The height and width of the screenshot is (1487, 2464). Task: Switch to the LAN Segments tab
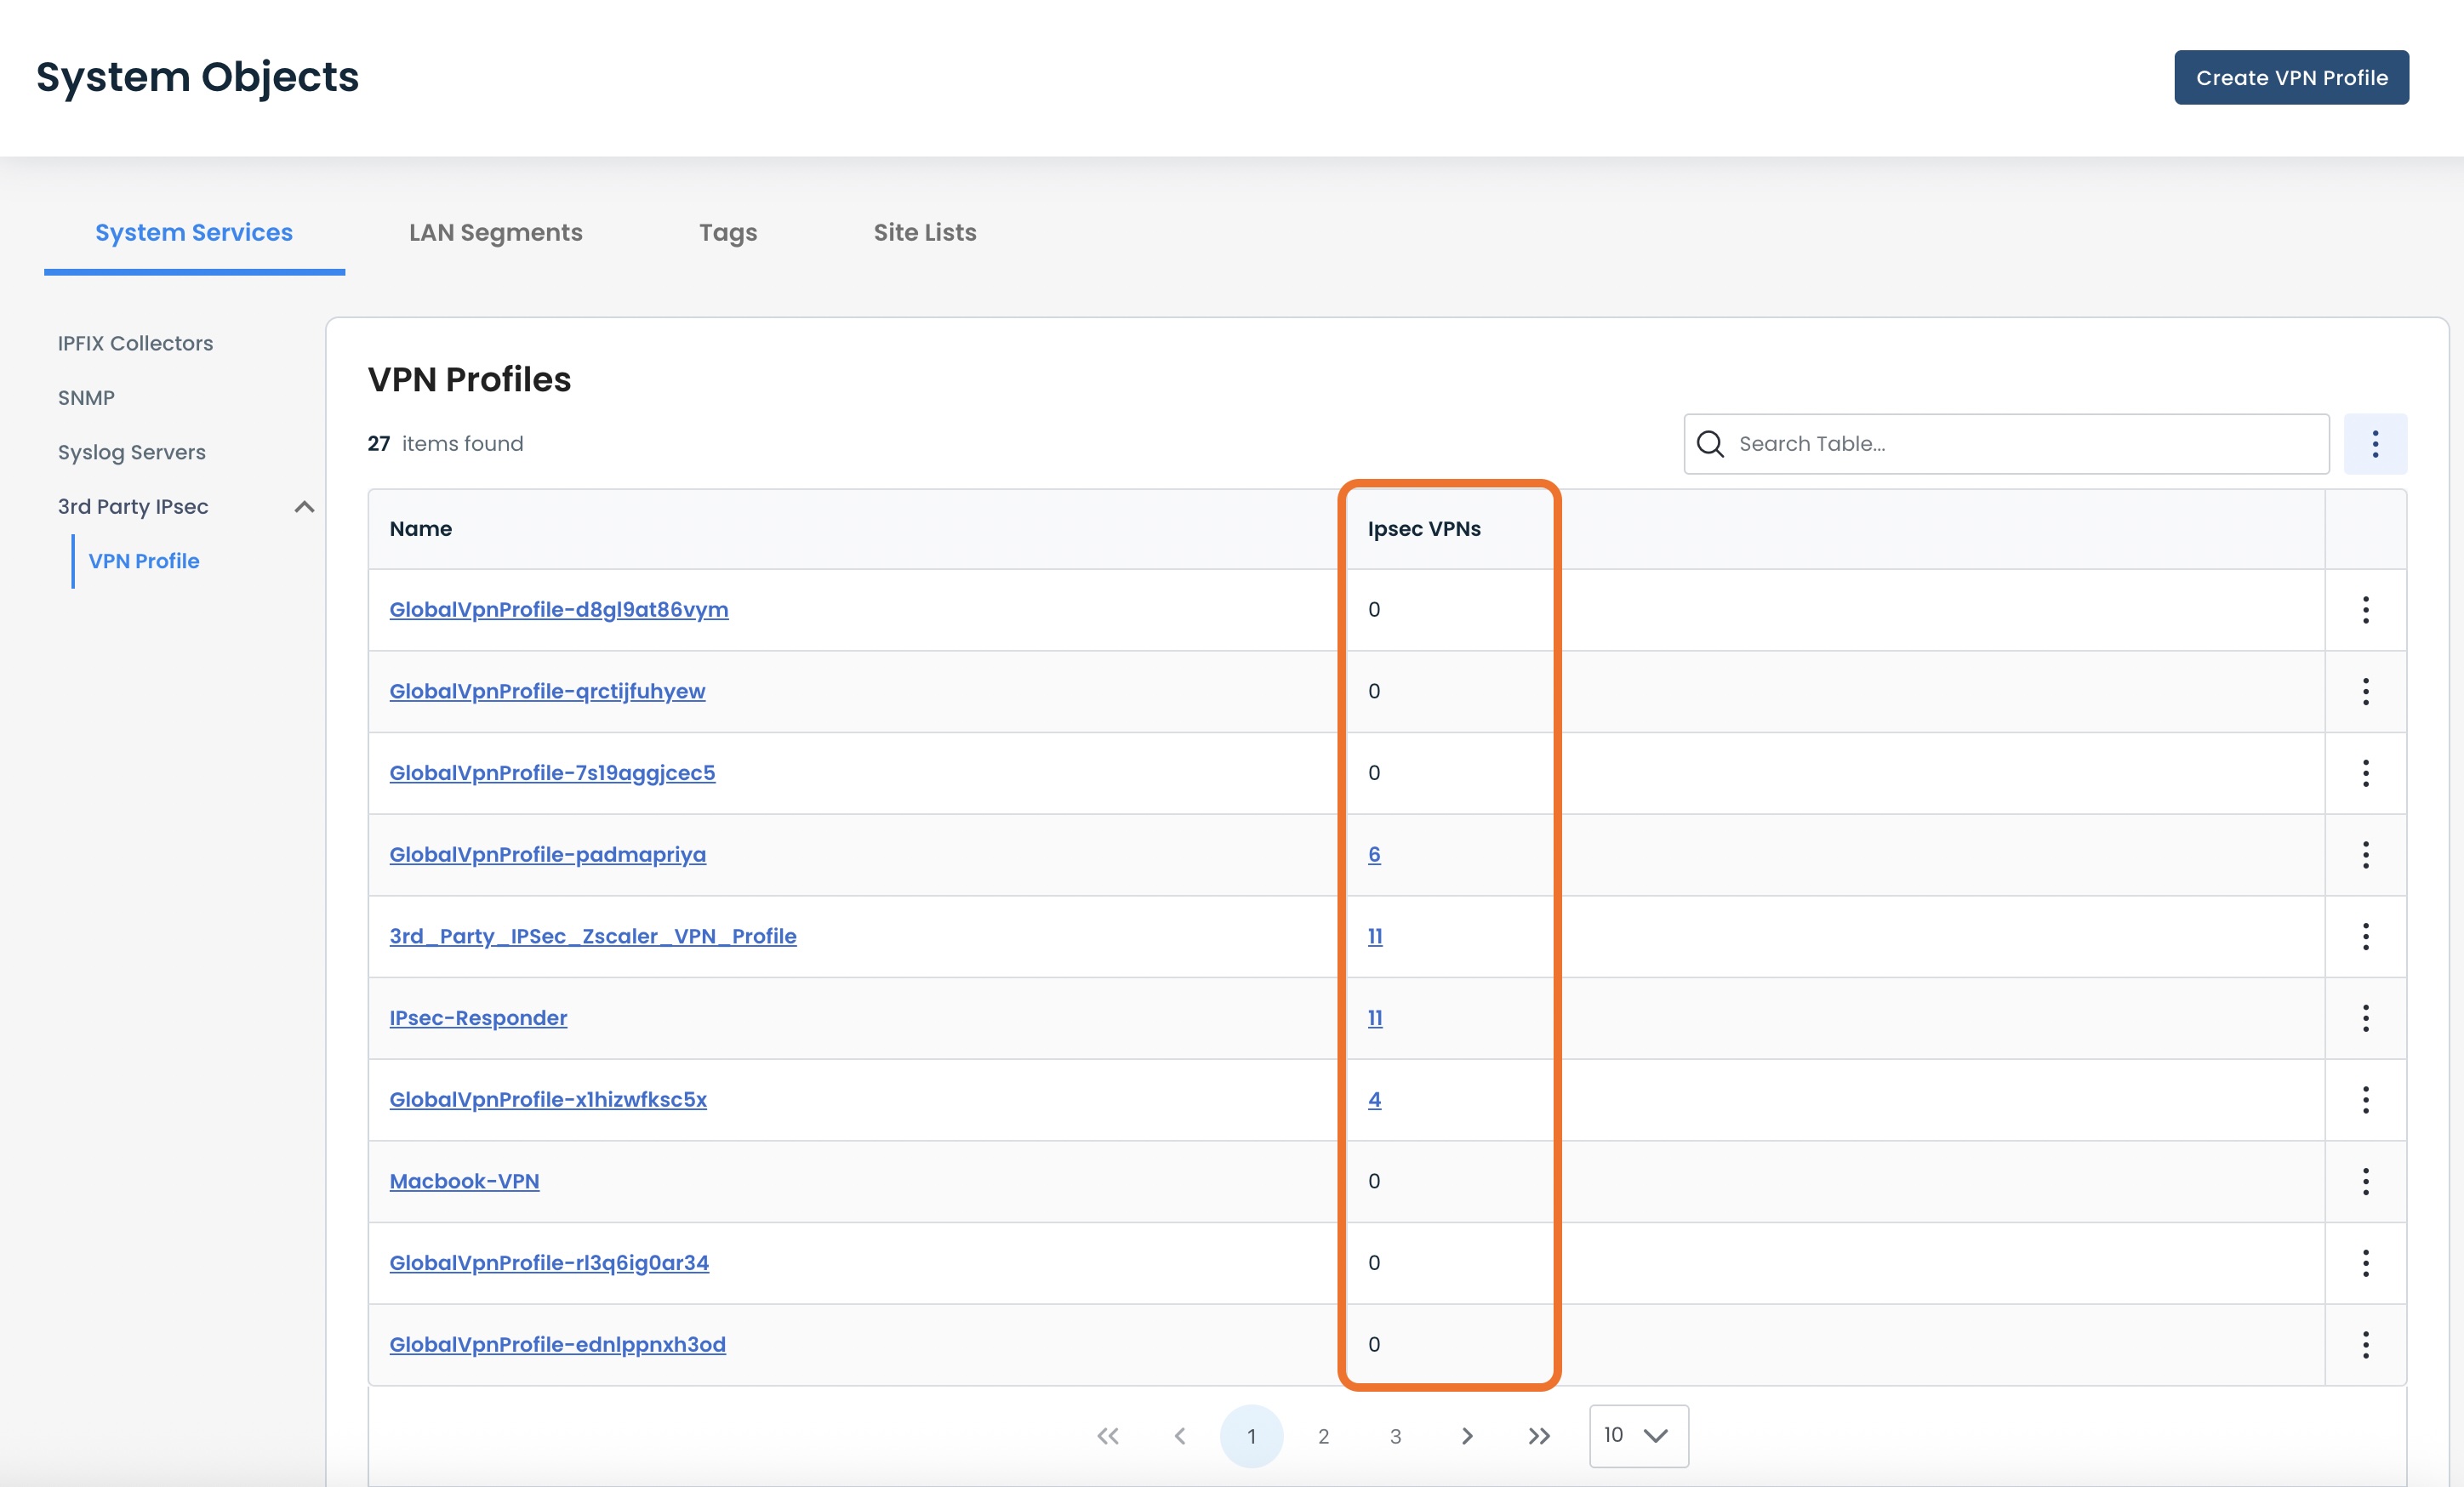(496, 232)
